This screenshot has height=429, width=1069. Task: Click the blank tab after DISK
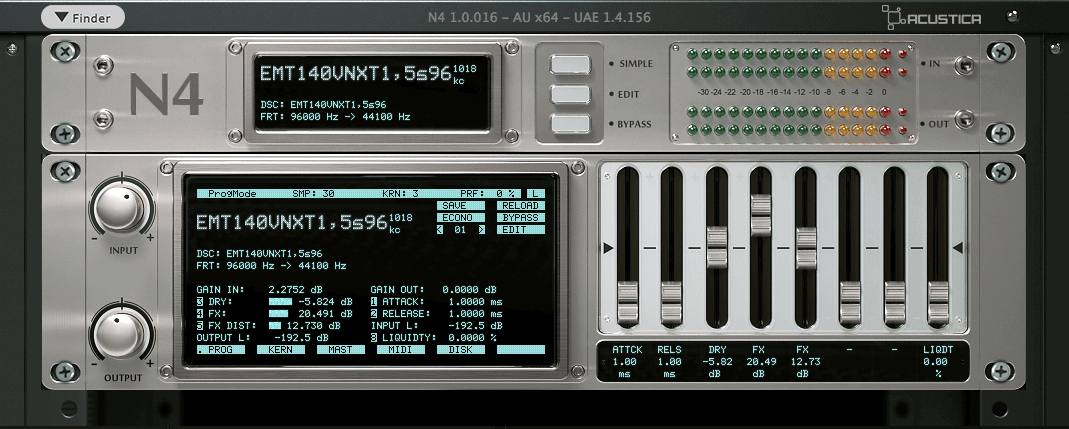pyautogui.click(x=521, y=349)
